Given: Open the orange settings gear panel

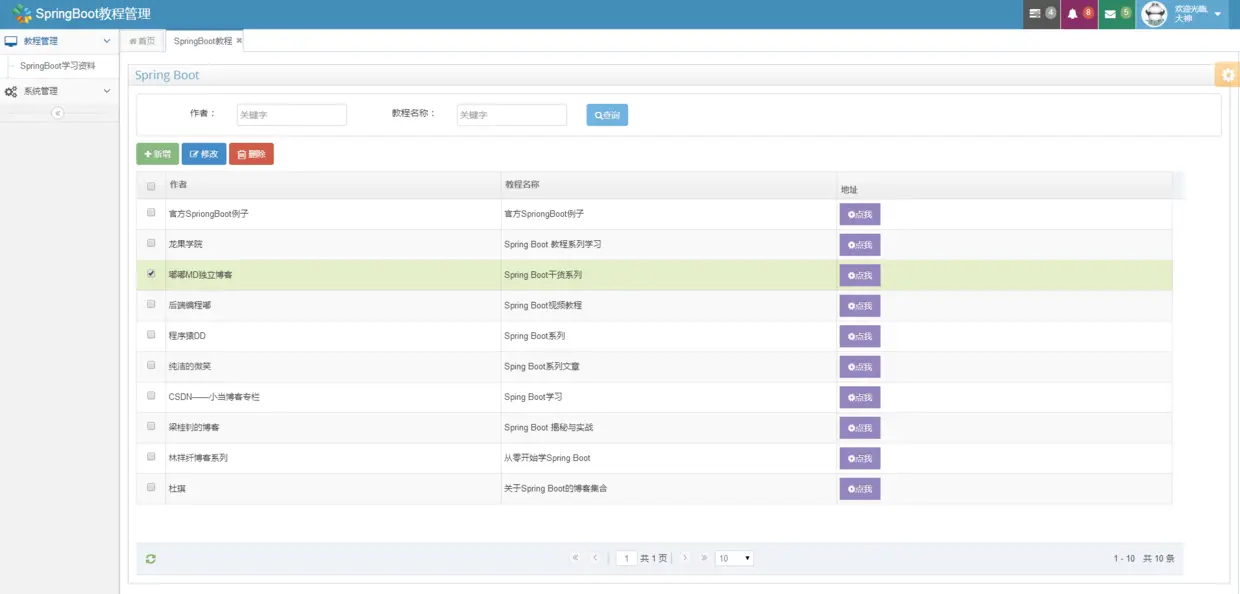Looking at the screenshot, I should (1227, 75).
